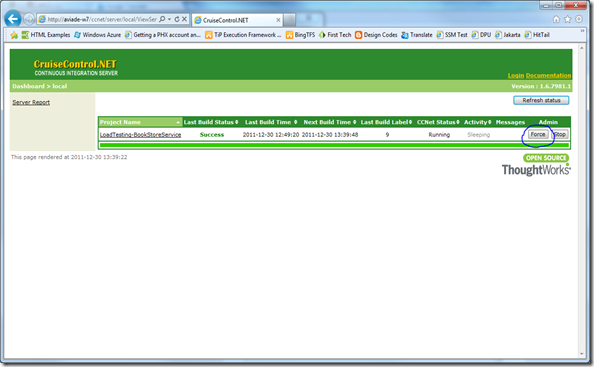This screenshot has width=594, height=367.
Task: Sort by Project Name column
Action: 140,122
